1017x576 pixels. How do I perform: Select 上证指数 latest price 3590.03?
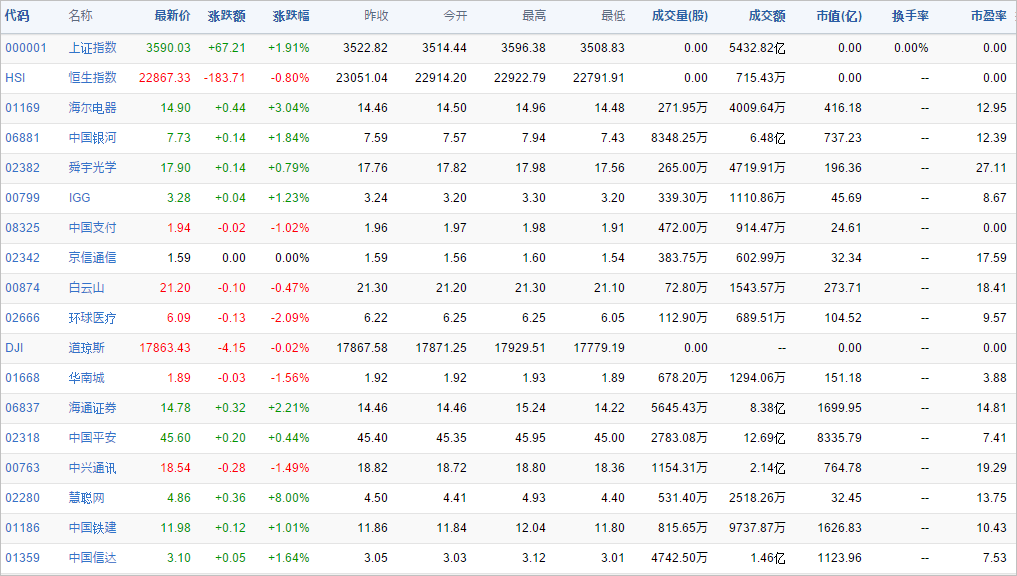click(x=169, y=47)
